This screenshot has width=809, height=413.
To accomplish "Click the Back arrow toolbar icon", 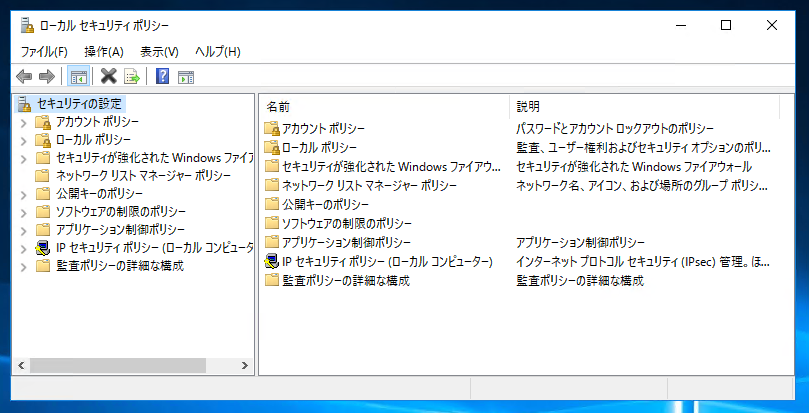I will (x=24, y=77).
